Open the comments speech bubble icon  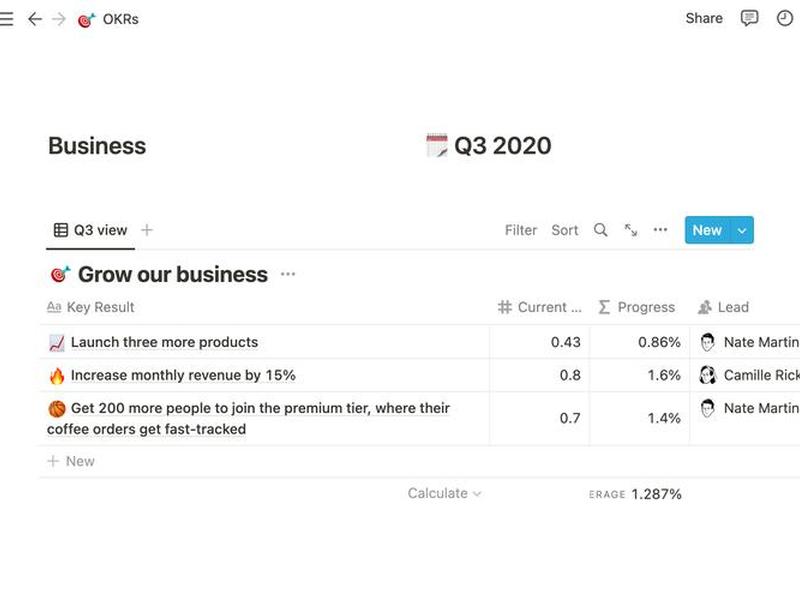point(749,18)
